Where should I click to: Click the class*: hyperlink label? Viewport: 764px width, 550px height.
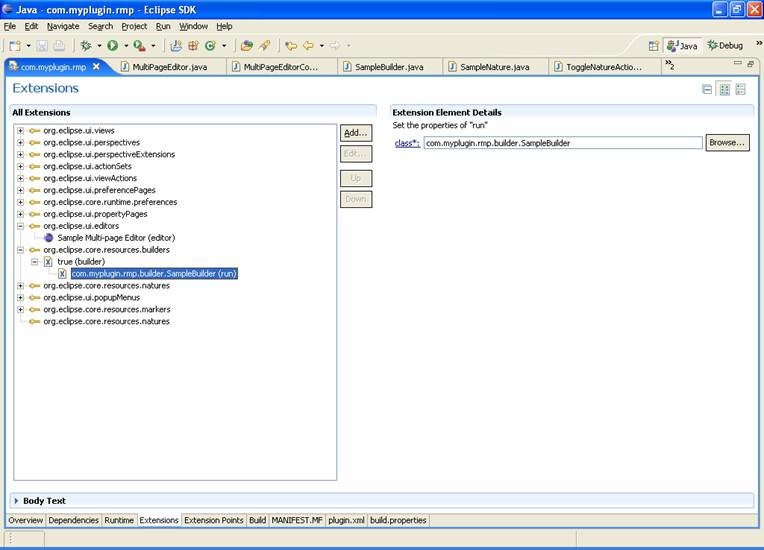point(407,143)
